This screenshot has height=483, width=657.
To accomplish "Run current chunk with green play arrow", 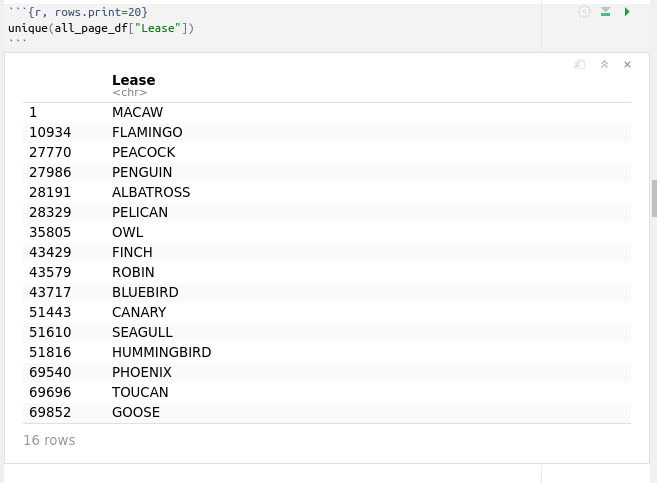I will click(627, 12).
